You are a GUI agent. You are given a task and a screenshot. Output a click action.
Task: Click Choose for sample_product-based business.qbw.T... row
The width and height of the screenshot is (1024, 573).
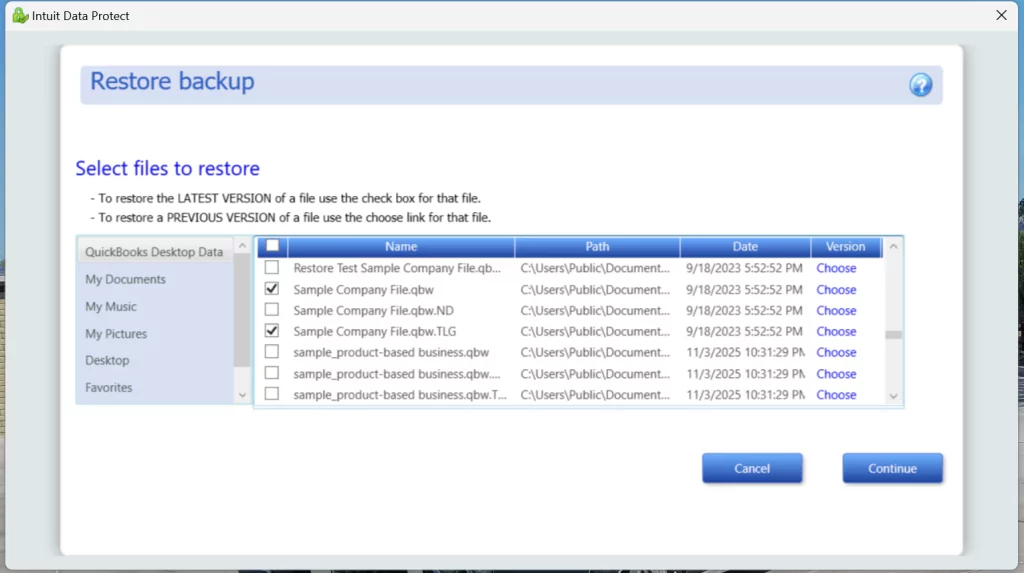coord(836,395)
